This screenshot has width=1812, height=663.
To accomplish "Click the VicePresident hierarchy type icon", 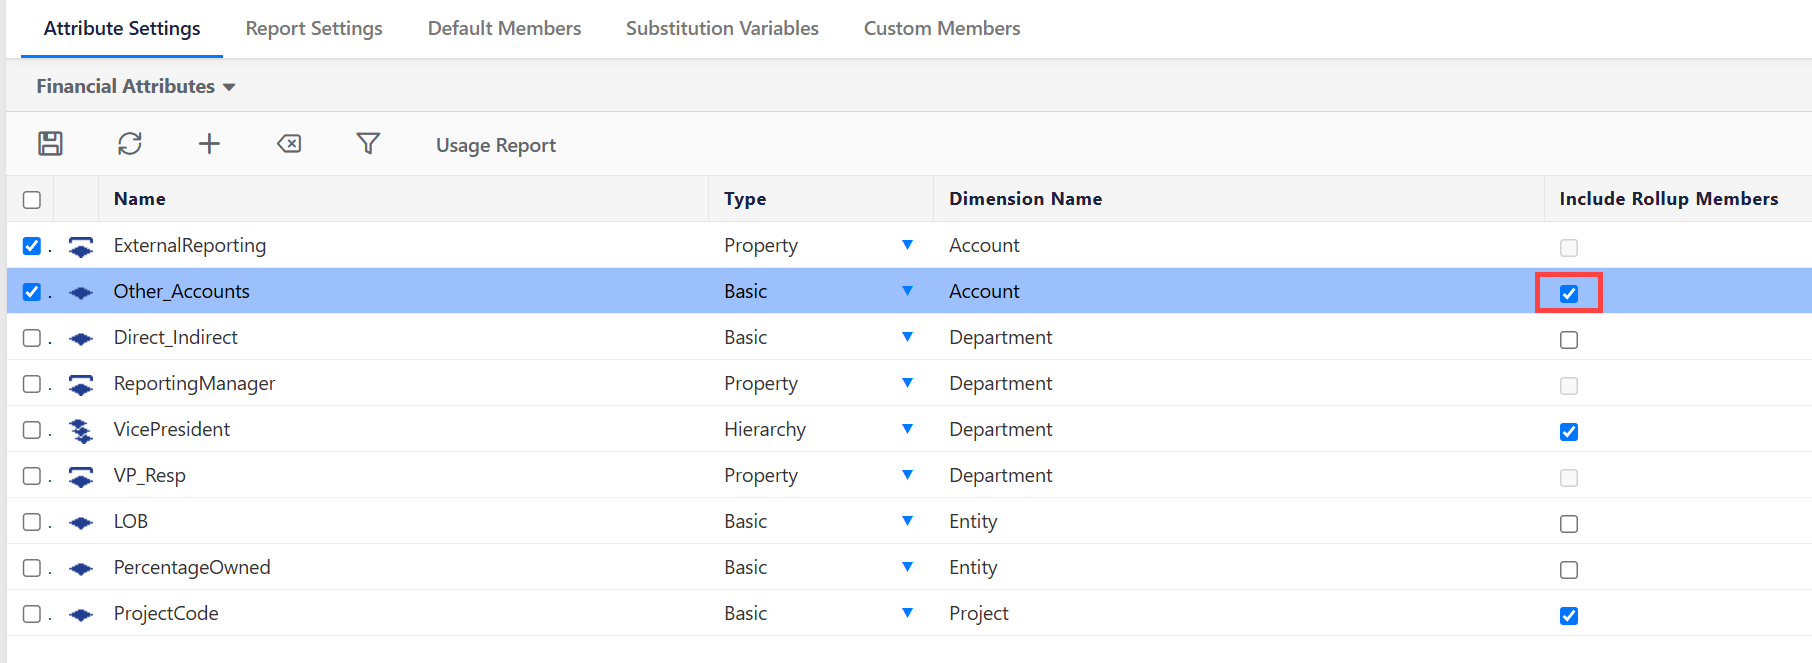I will 81,431.
